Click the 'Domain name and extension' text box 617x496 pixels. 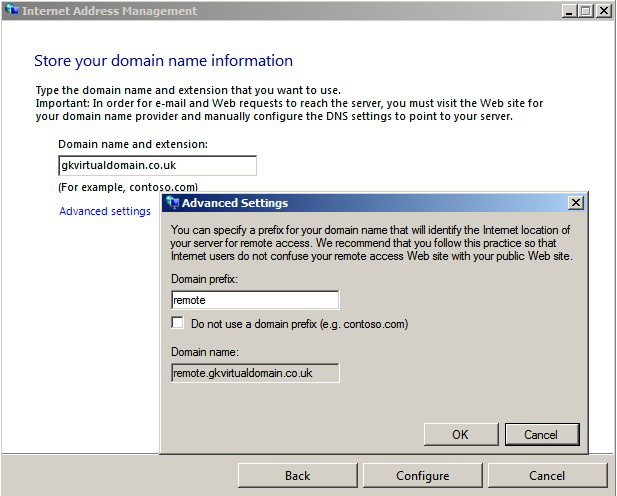click(157, 165)
